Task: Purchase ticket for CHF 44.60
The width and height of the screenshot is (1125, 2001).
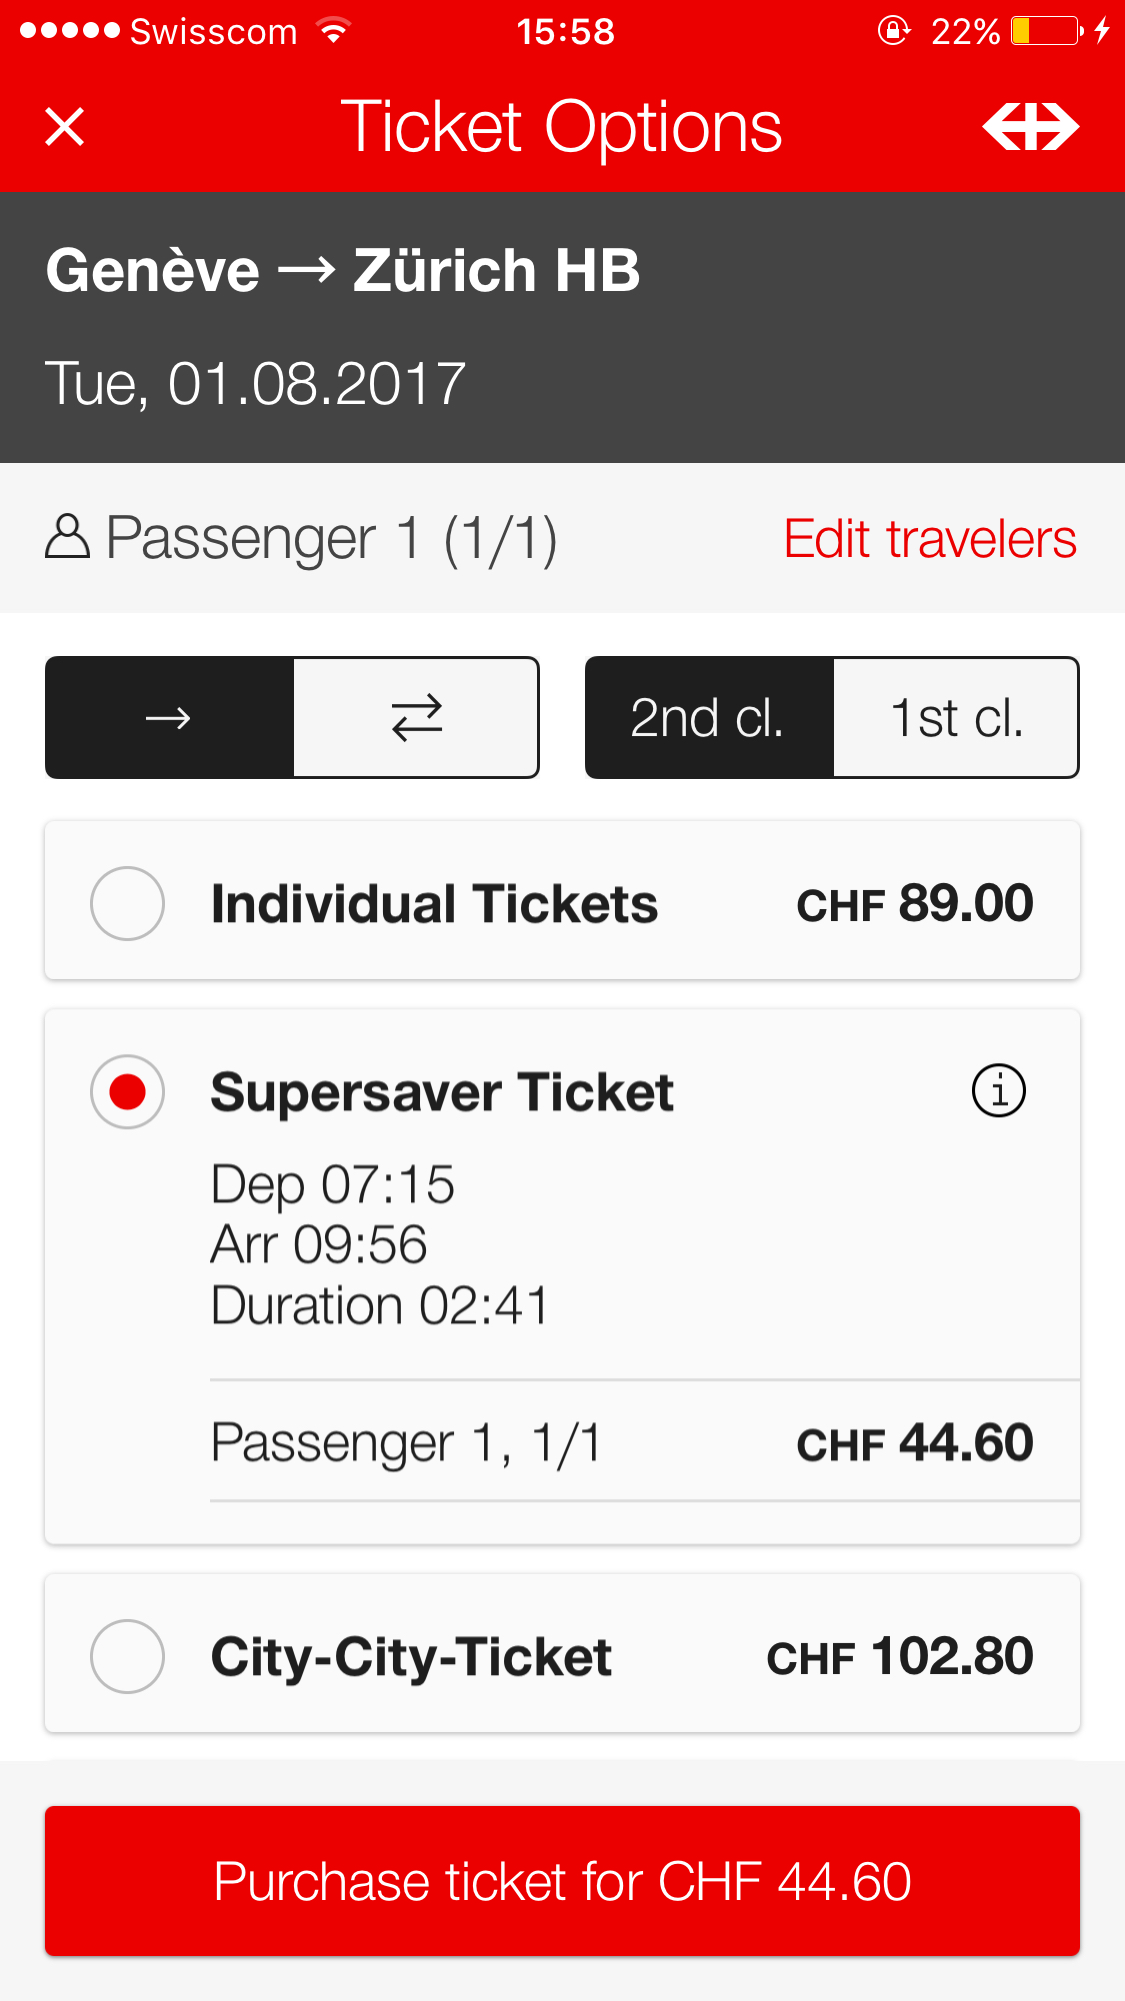Action: pos(562,1881)
